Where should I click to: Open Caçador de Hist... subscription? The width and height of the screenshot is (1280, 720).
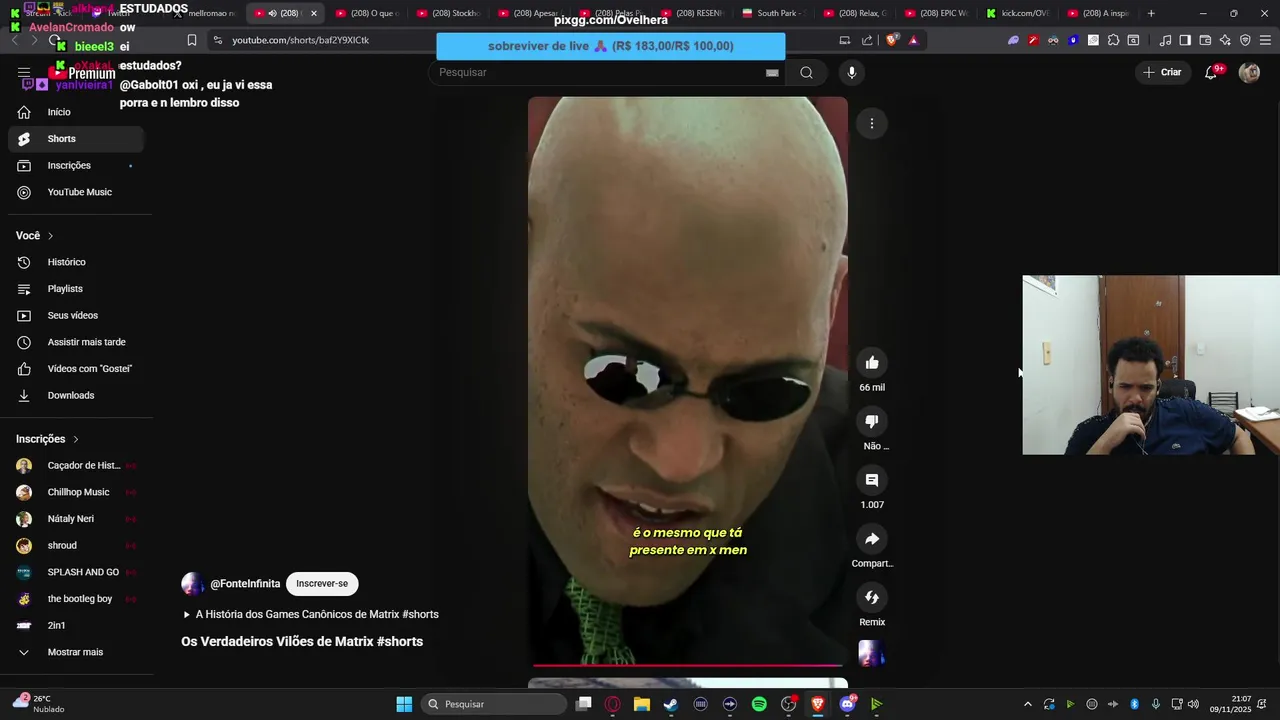pyautogui.click(x=76, y=465)
